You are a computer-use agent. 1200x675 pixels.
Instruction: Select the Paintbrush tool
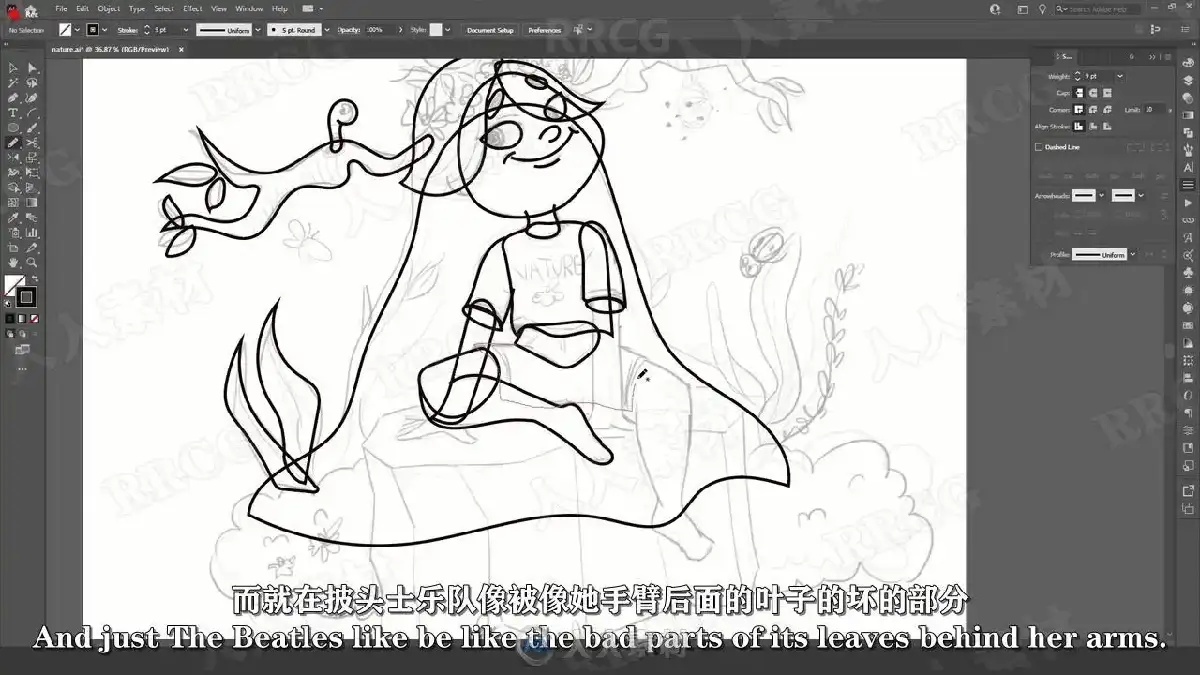point(32,128)
